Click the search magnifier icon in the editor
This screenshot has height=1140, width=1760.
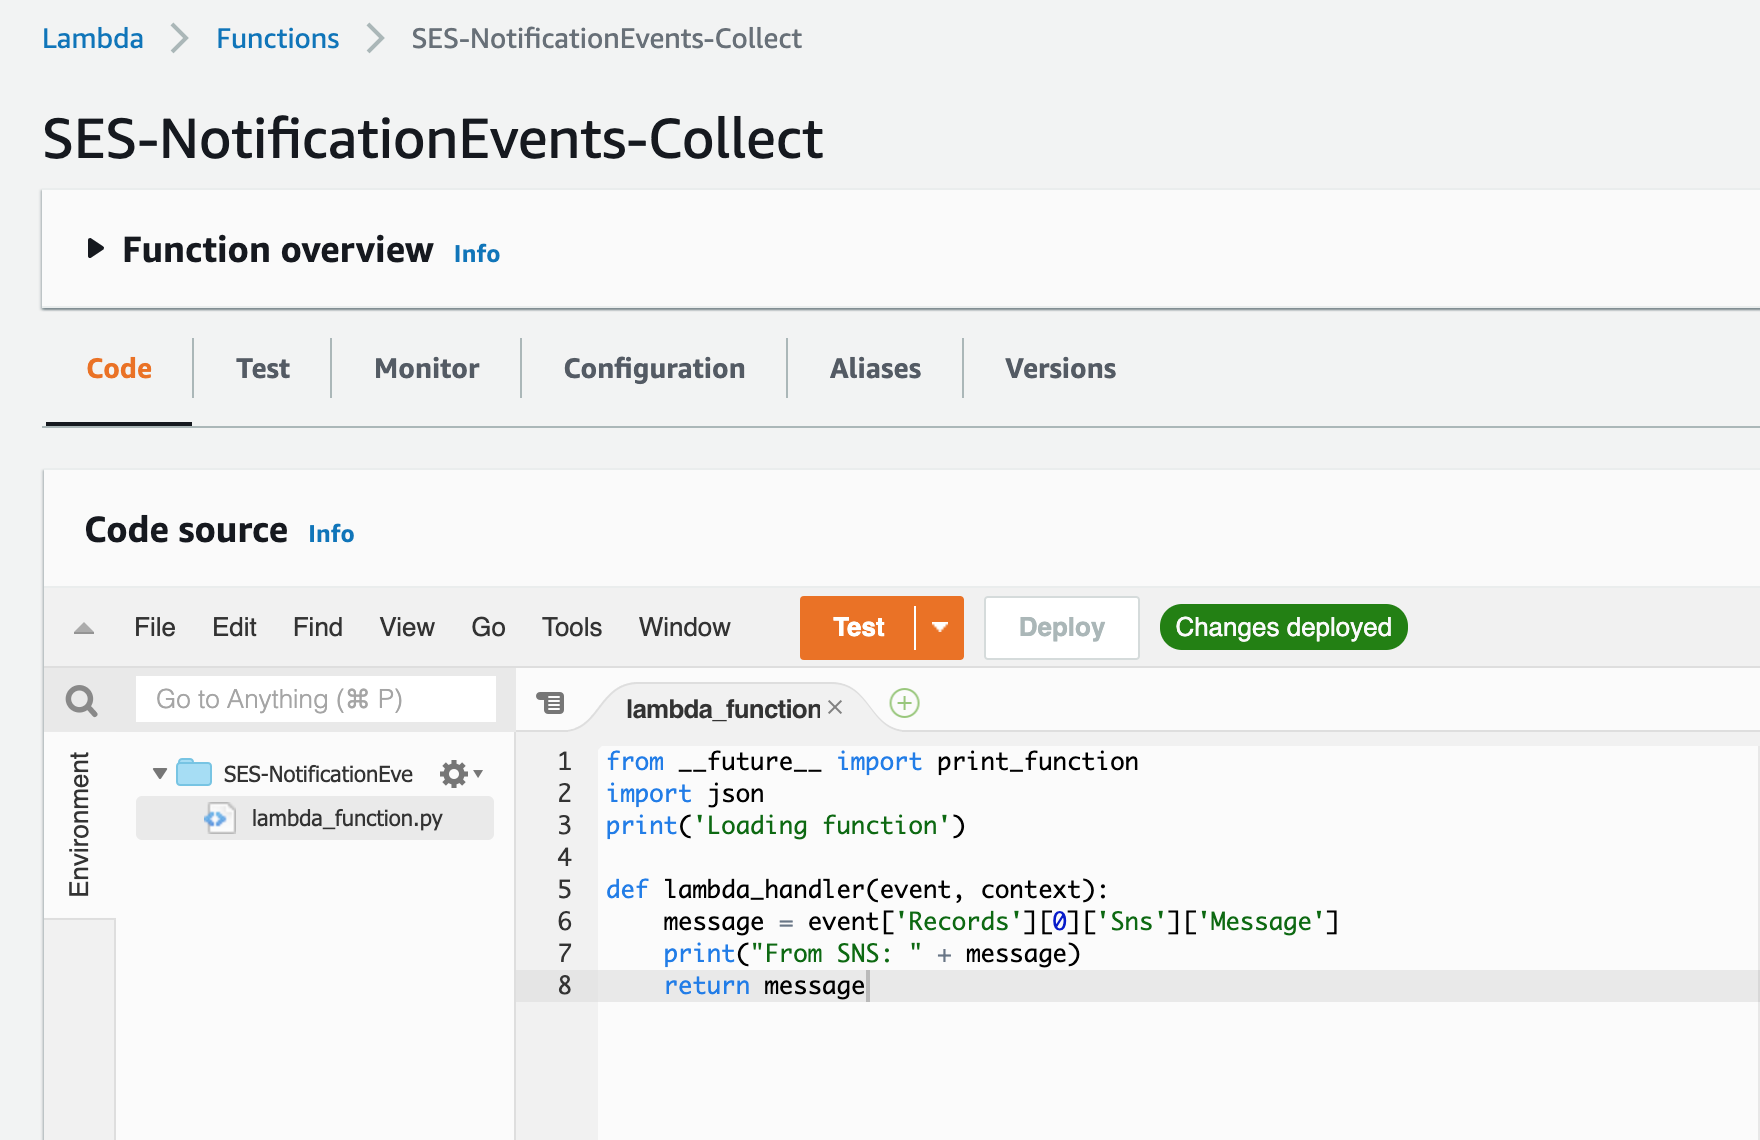[x=81, y=701]
